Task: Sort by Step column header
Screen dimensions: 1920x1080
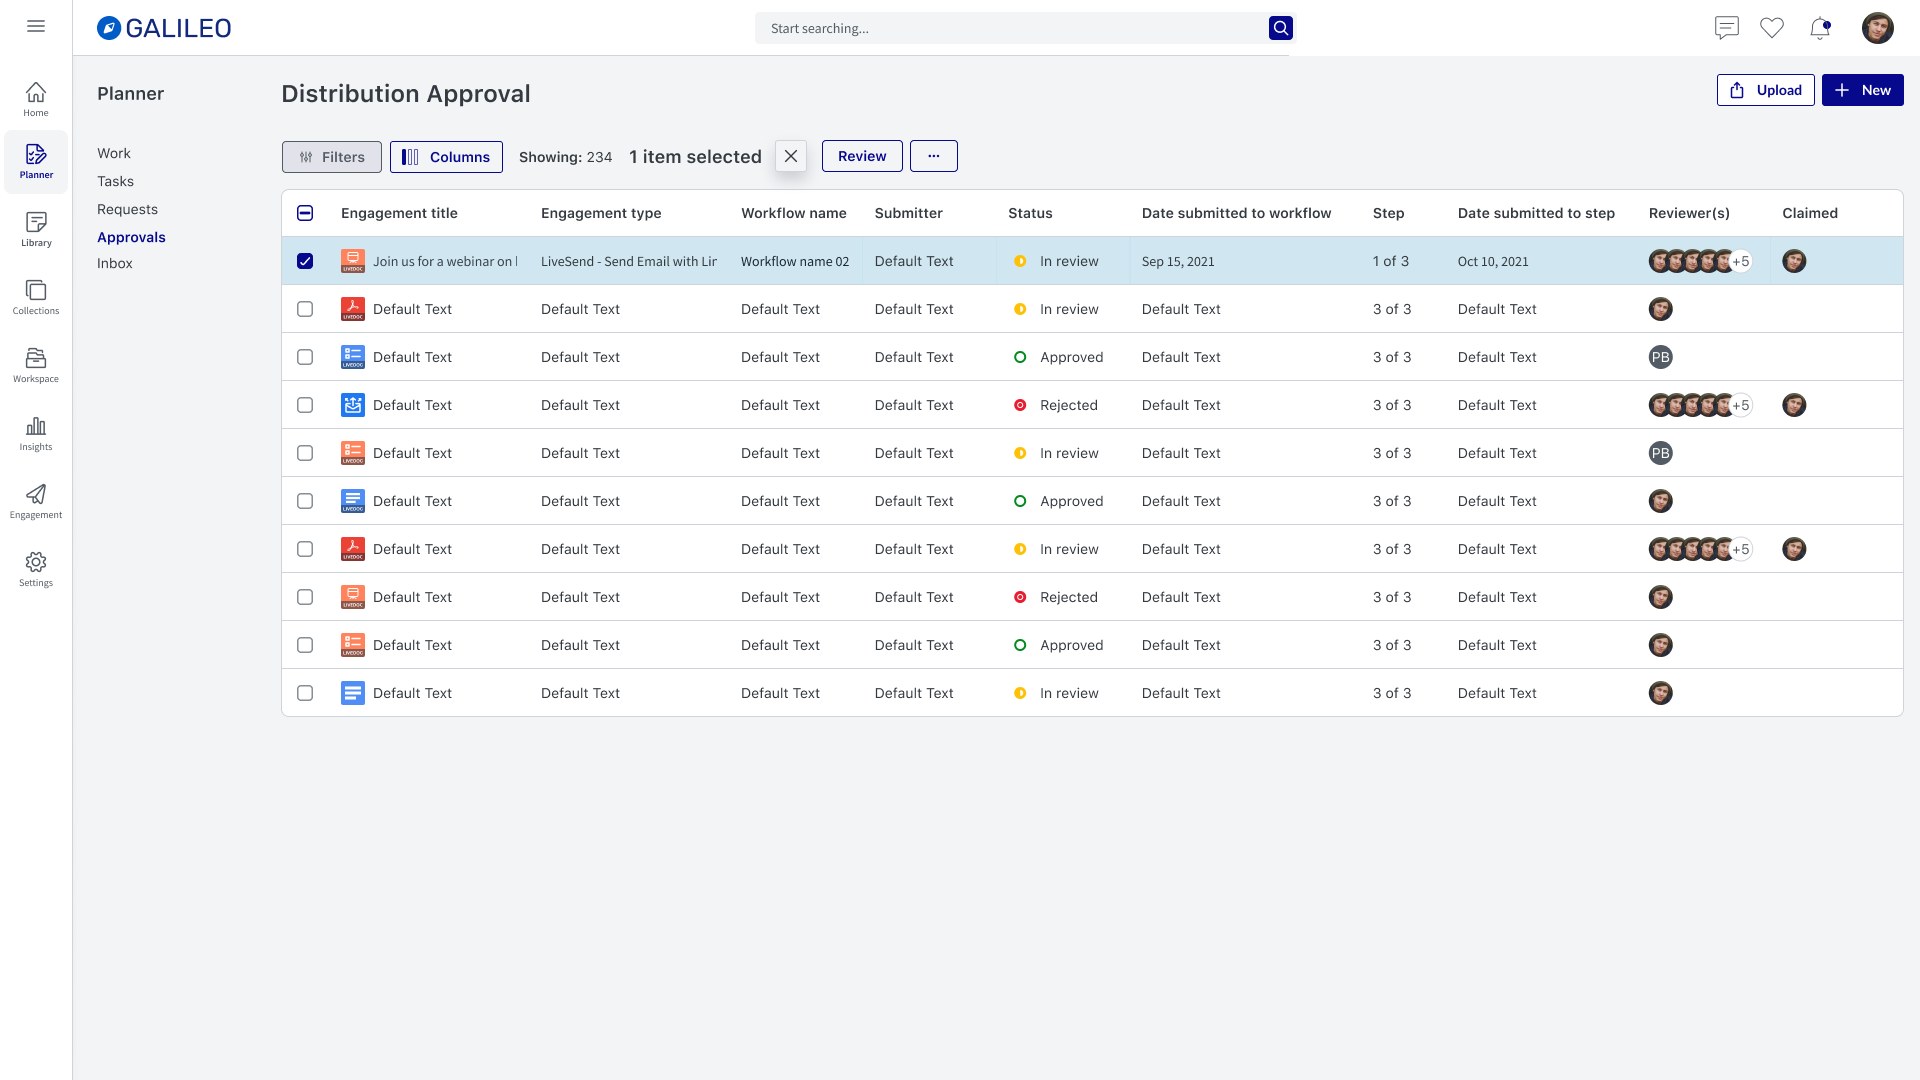Action: click(1388, 213)
